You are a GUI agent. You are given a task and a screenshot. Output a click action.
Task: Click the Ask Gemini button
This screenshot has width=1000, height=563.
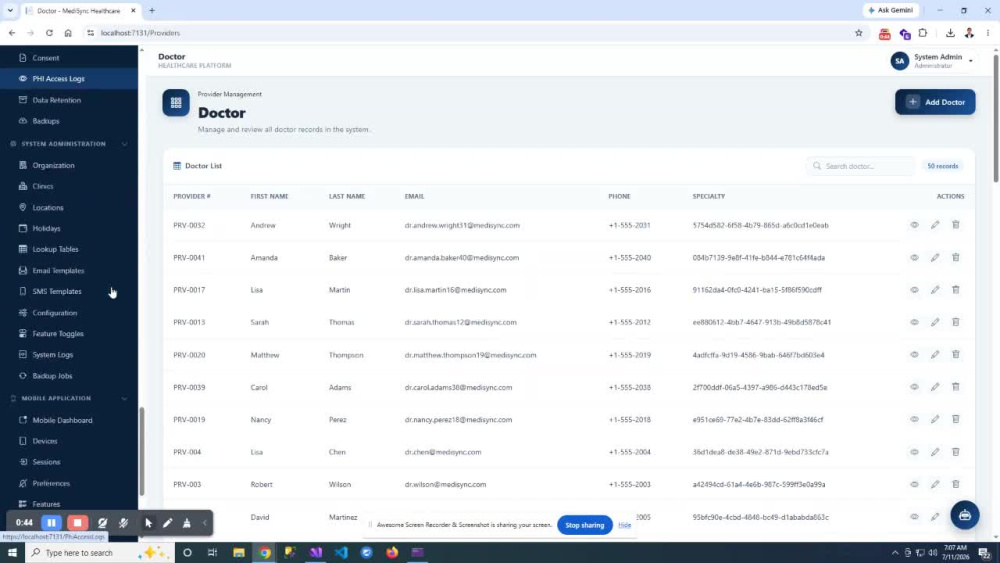(890, 10)
